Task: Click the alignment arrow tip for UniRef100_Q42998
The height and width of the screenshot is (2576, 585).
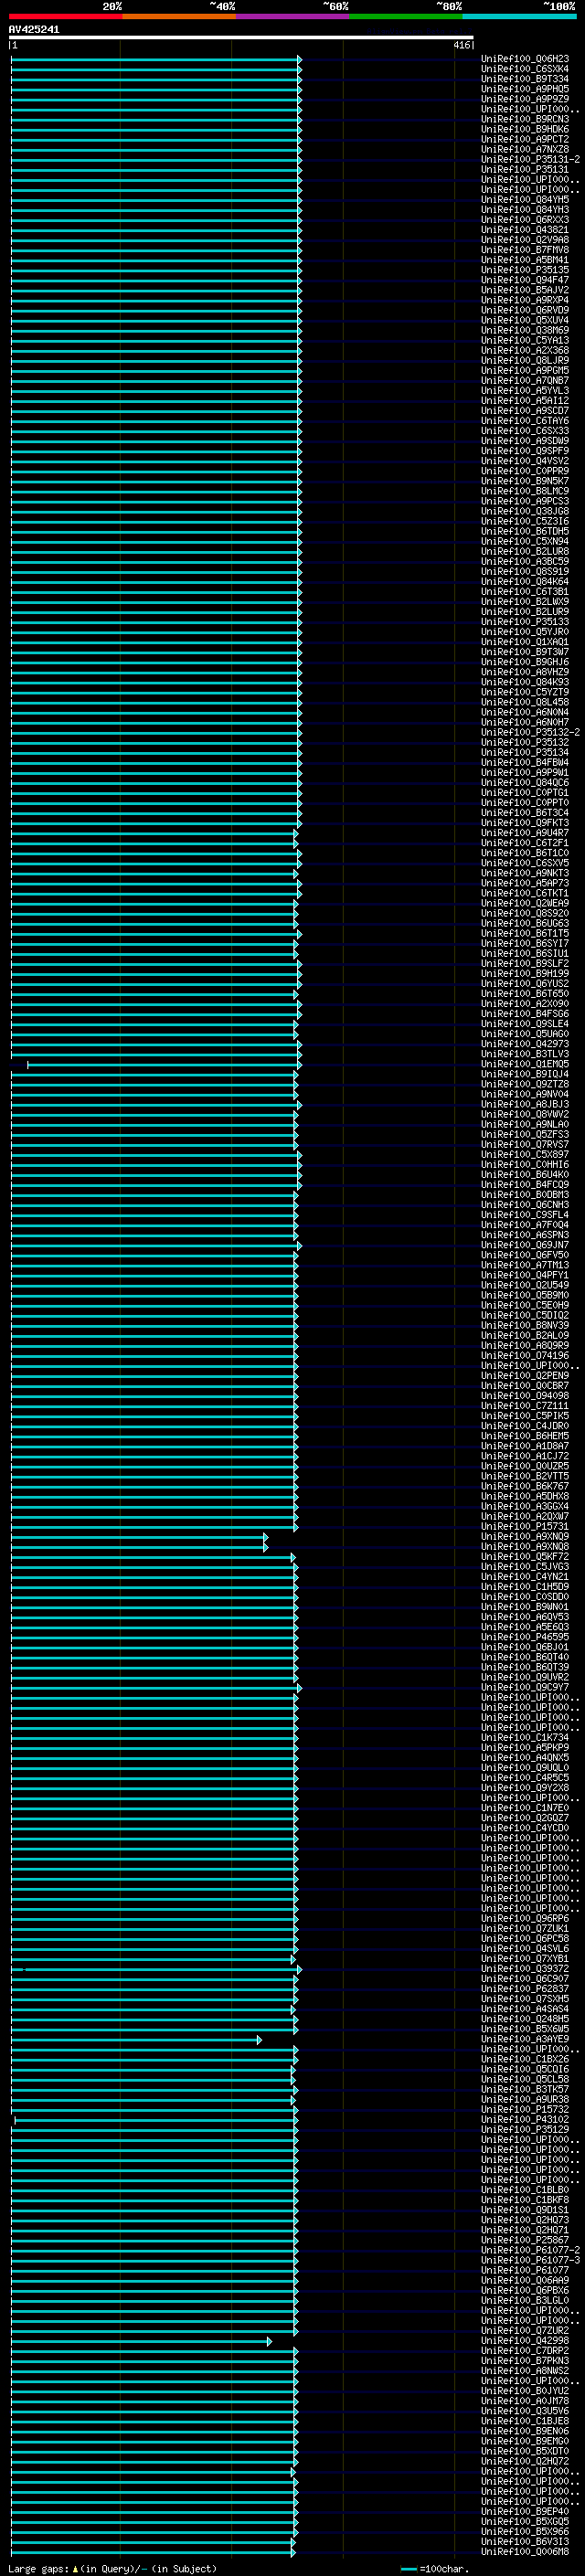Action: pyautogui.click(x=269, y=2342)
